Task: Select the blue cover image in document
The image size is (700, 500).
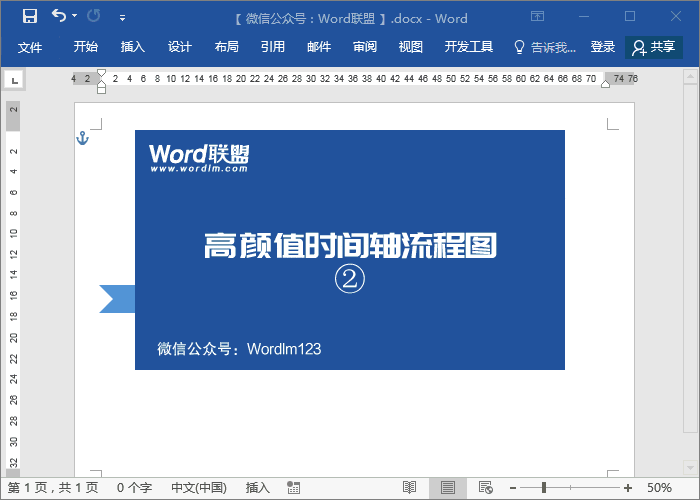Action: click(x=350, y=250)
